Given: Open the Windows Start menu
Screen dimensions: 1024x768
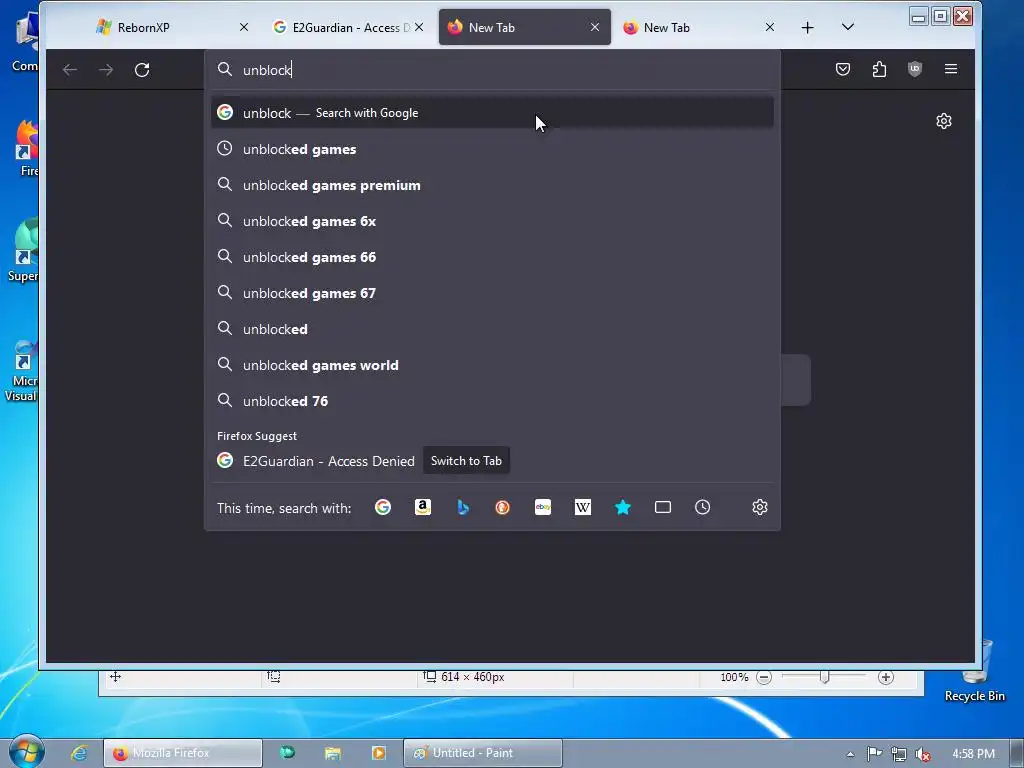Looking at the screenshot, I should click(26, 752).
